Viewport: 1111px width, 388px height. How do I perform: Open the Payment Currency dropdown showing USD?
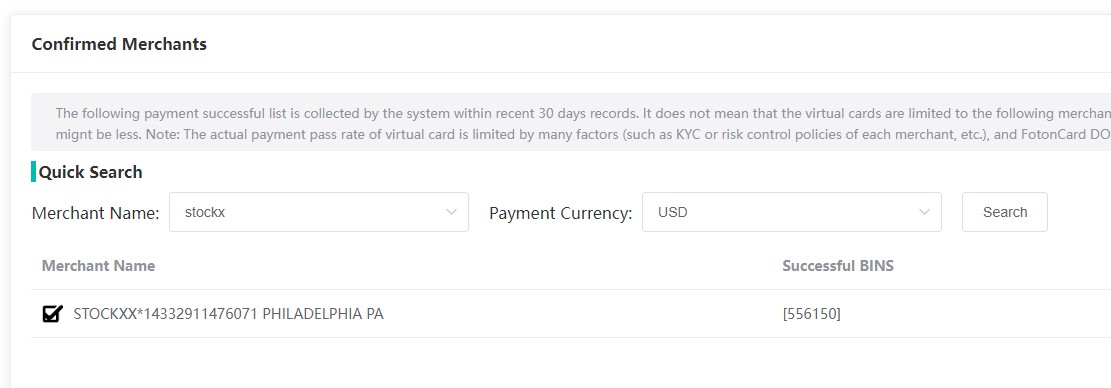(x=791, y=212)
